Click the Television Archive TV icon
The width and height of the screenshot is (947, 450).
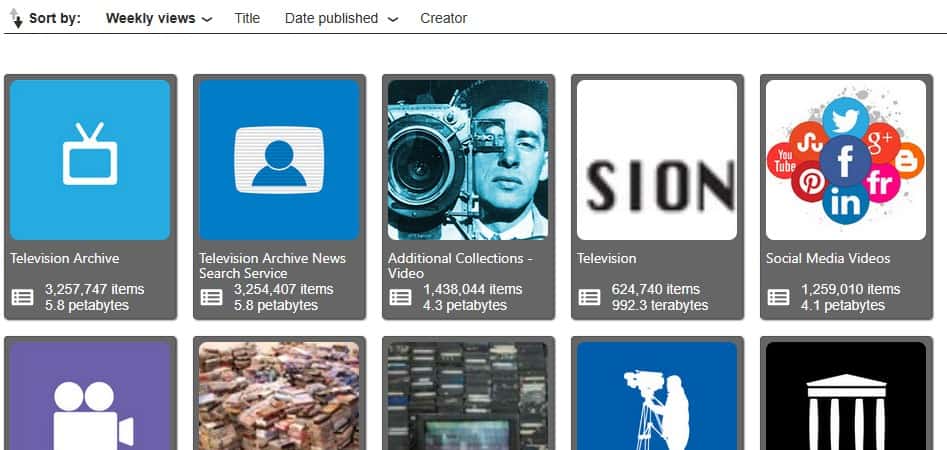pyautogui.click(x=90, y=160)
